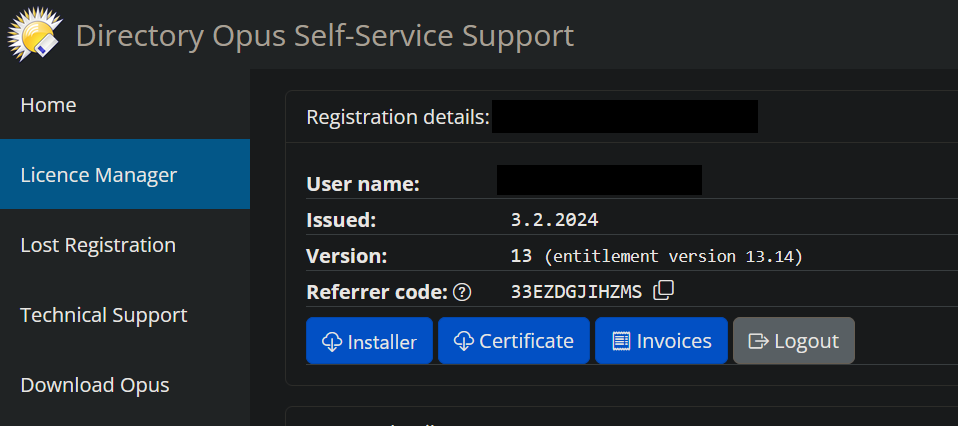Copy the referrer code using the copy icon
Image resolution: width=958 pixels, height=426 pixels.
(664, 291)
